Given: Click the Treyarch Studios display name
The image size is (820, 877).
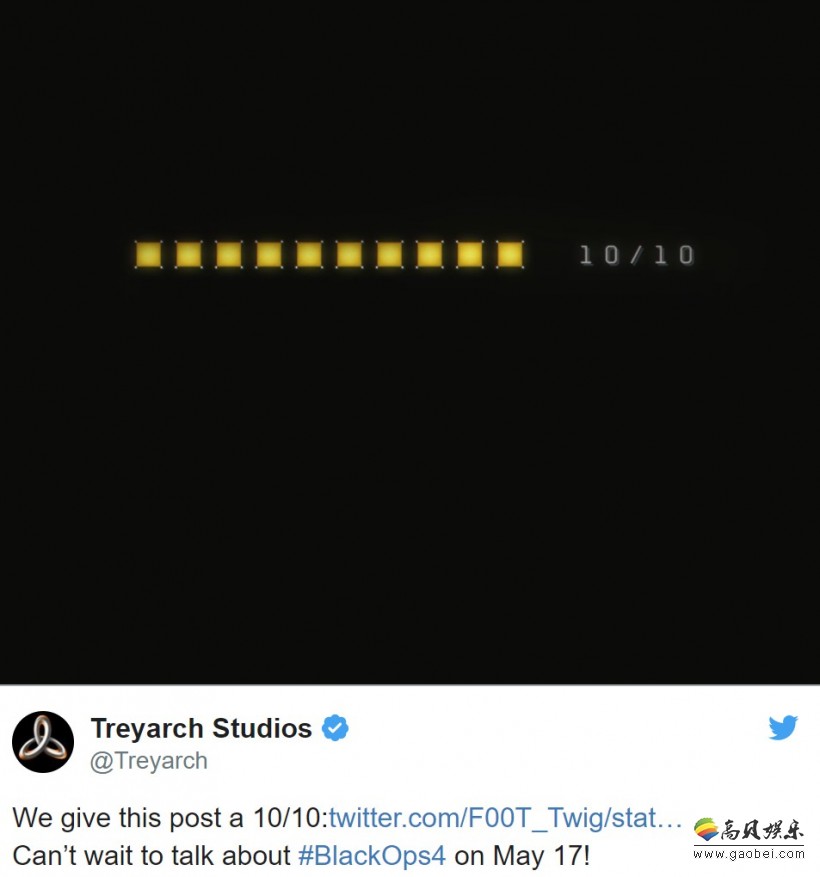Looking at the screenshot, I should click(201, 728).
